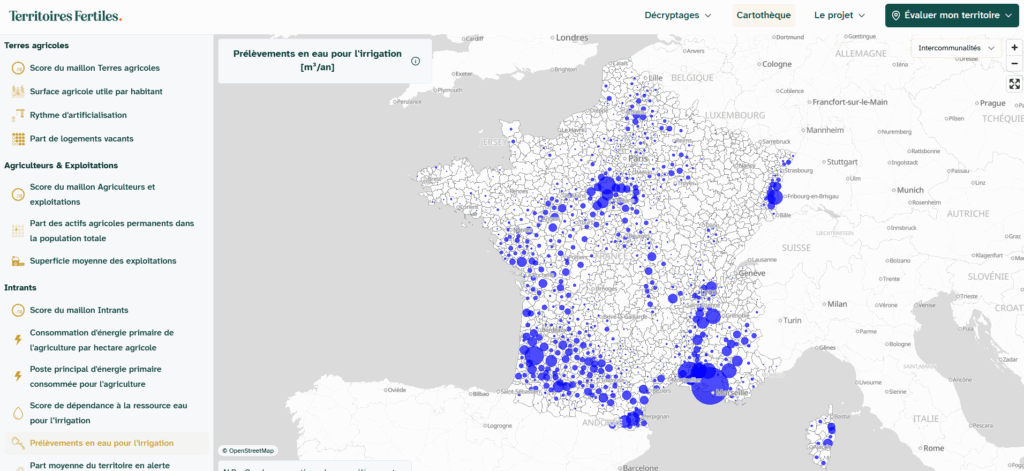
Task: Select Score de dépendance eau droplet icon
Action: coord(18,413)
